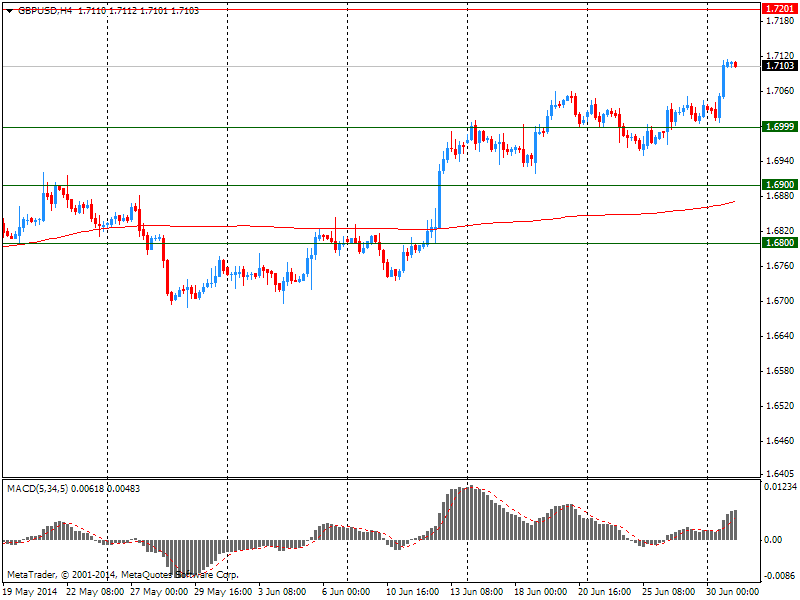
Task: Click the 20 Jun 16:00 time label
Action: coord(605,592)
